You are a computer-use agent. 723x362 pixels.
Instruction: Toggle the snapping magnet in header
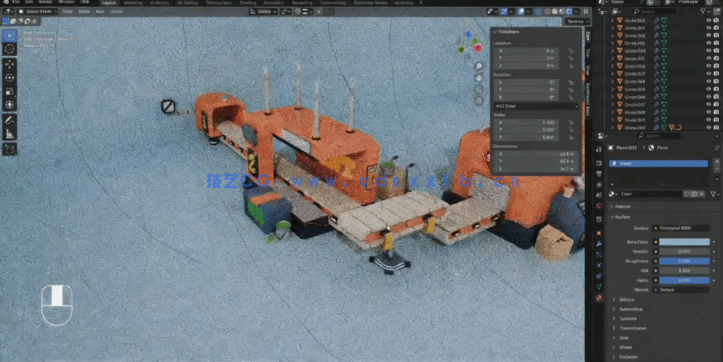click(298, 11)
